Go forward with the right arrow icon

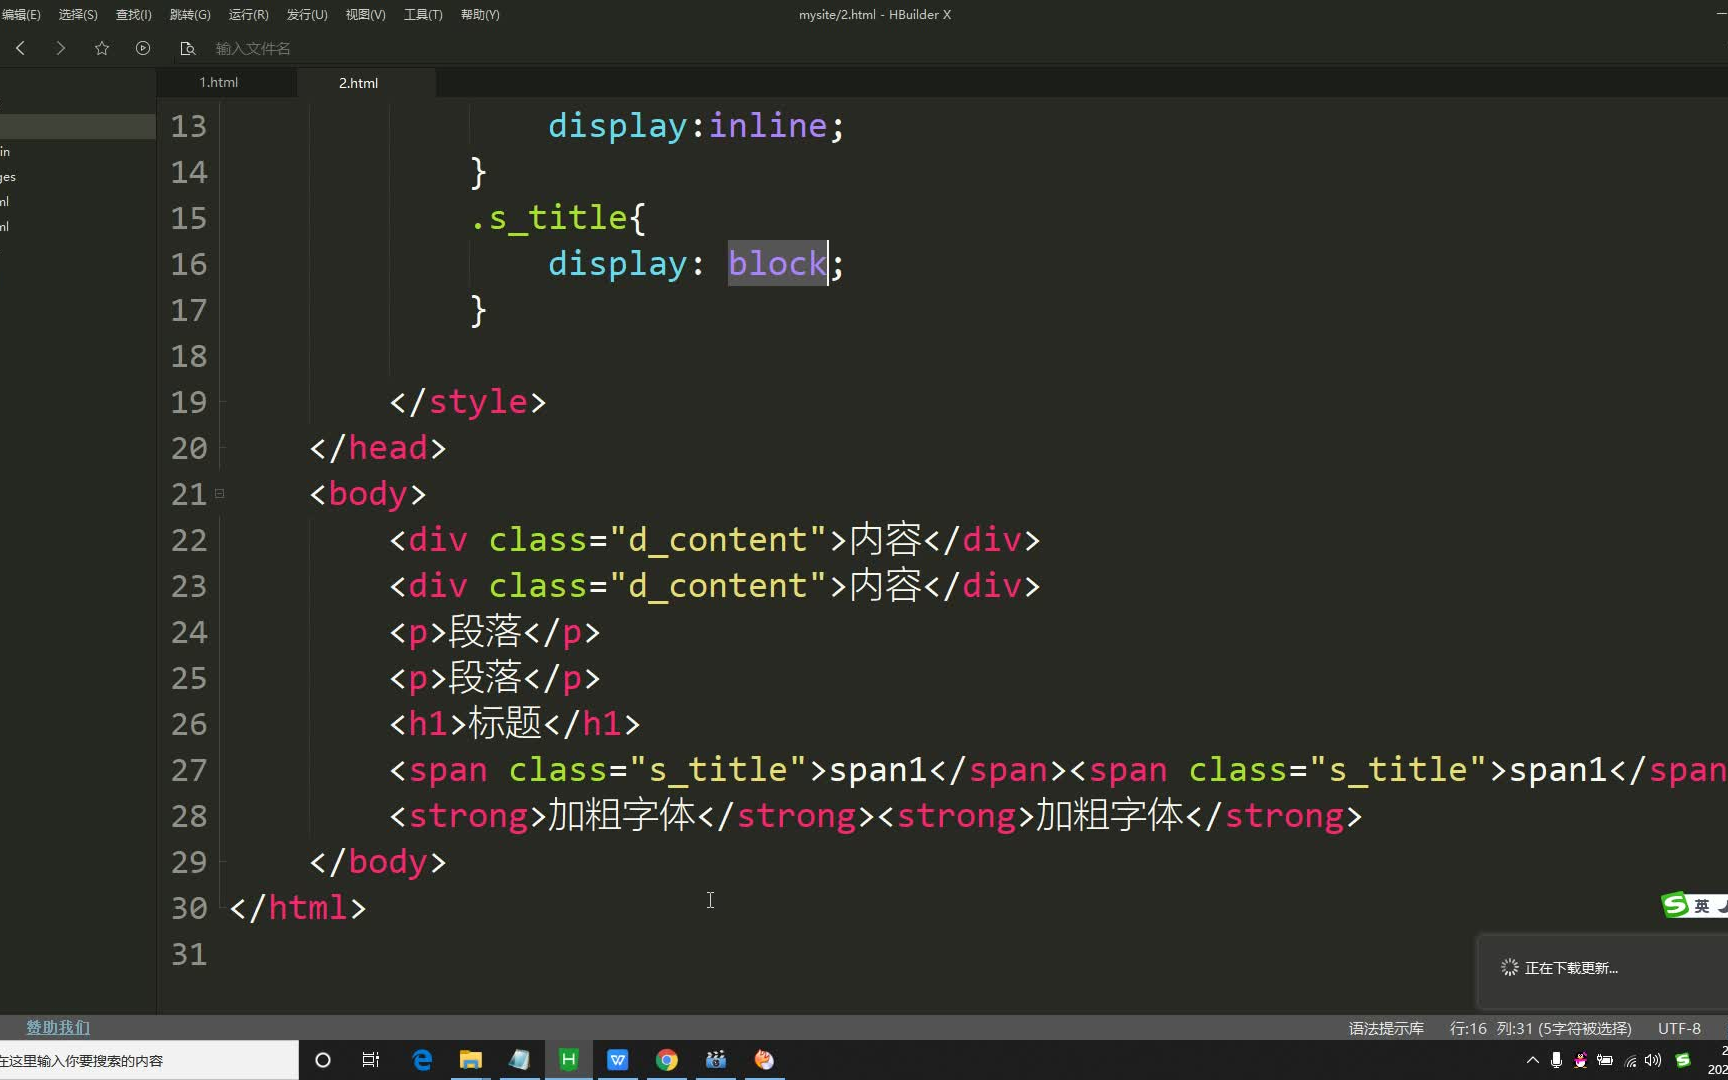click(61, 48)
